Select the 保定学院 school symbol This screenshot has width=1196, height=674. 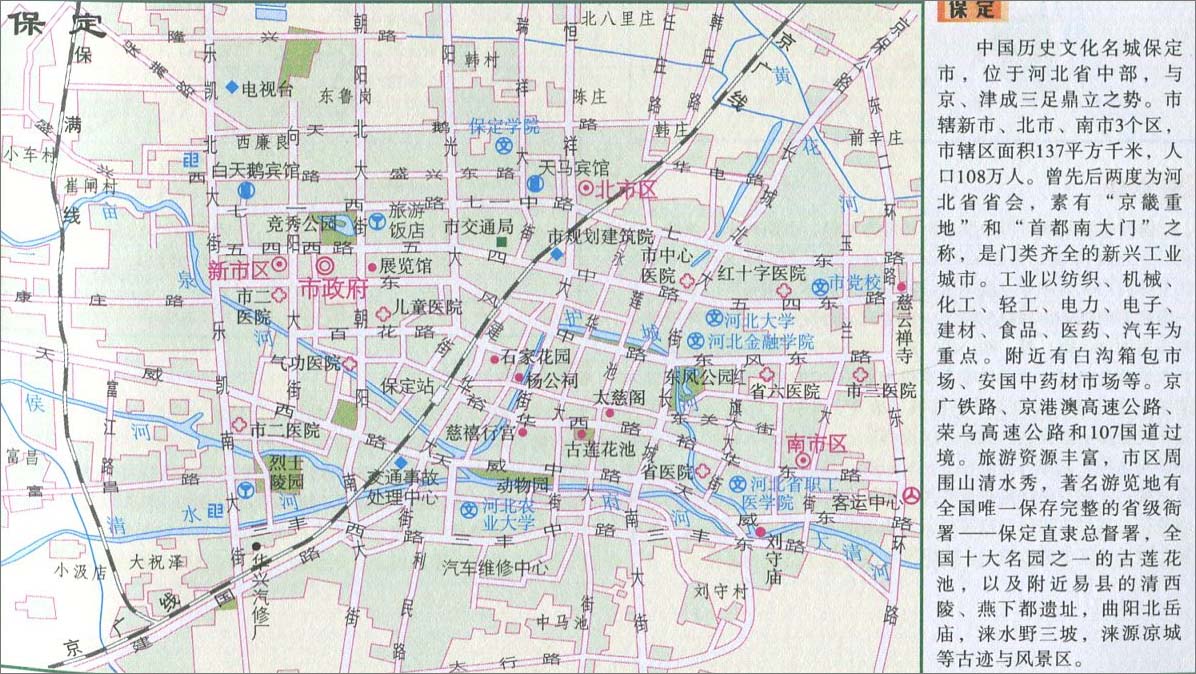coord(504,146)
